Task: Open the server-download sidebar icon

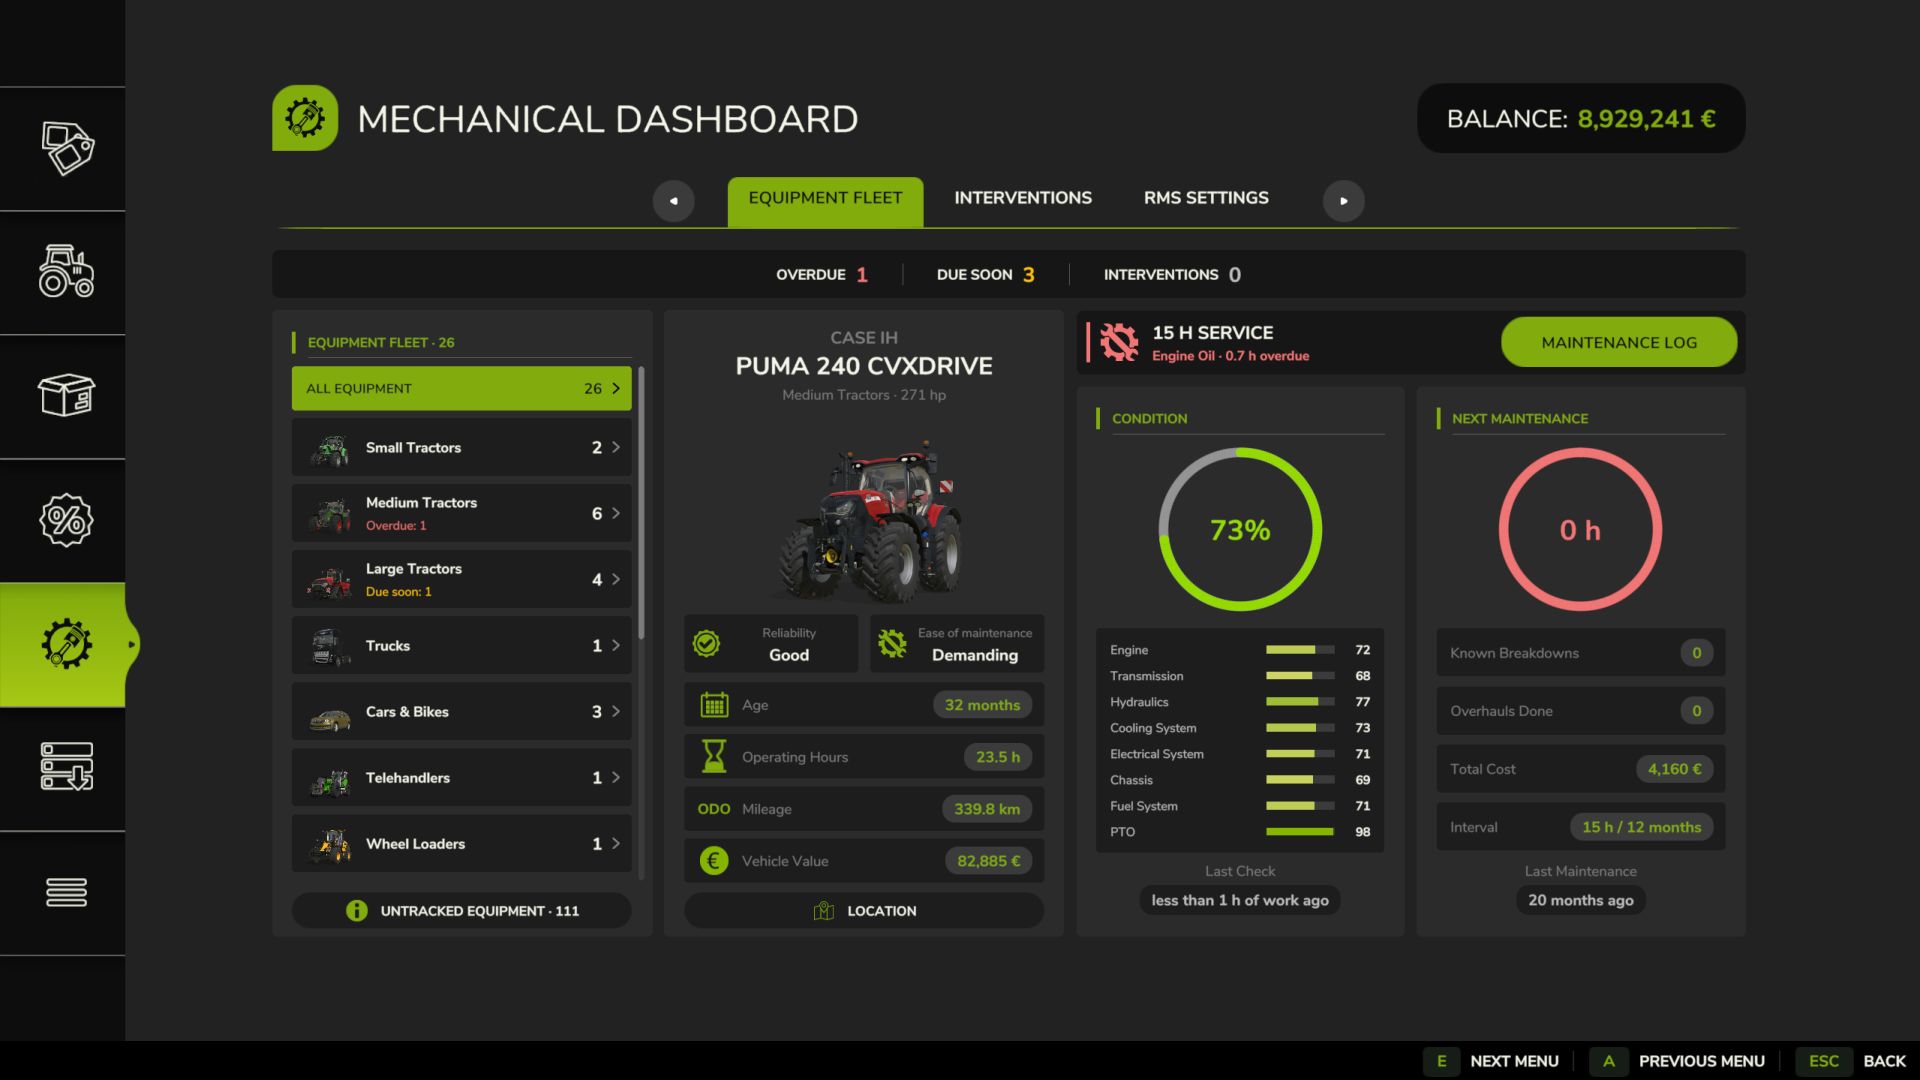Action: pyautogui.click(x=66, y=767)
